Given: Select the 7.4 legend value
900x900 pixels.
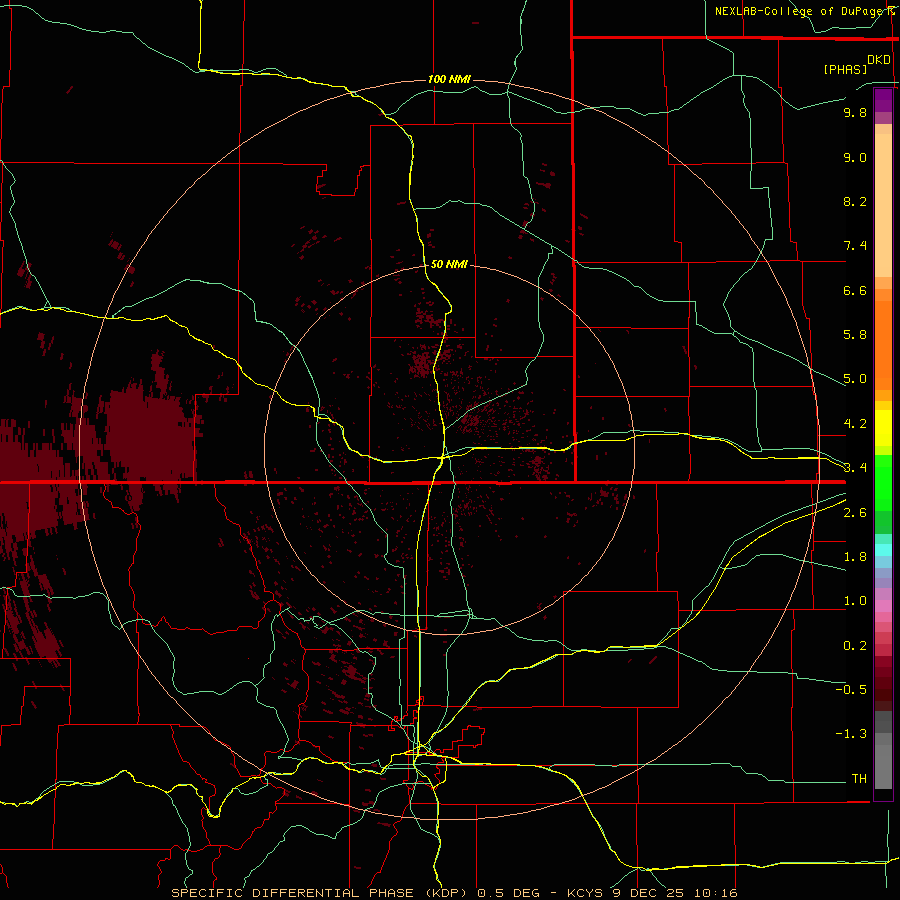Looking at the screenshot, I should pyautogui.click(x=855, y=246).
